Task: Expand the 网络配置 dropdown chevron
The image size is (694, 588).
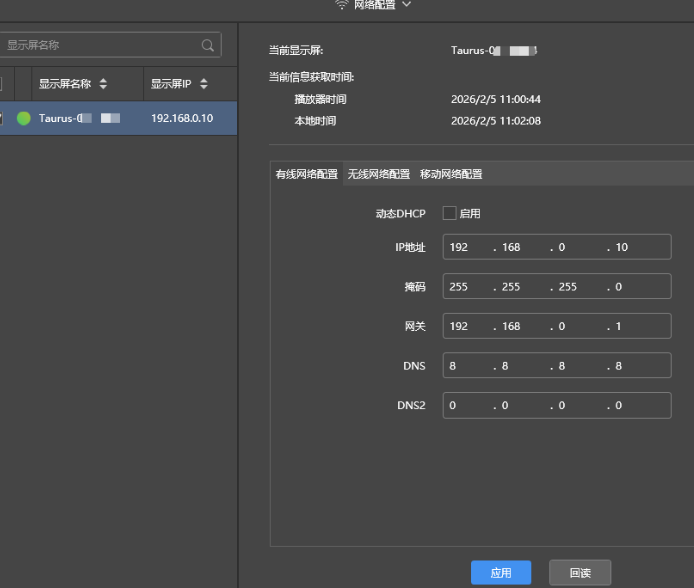Action: pos(406,5)
